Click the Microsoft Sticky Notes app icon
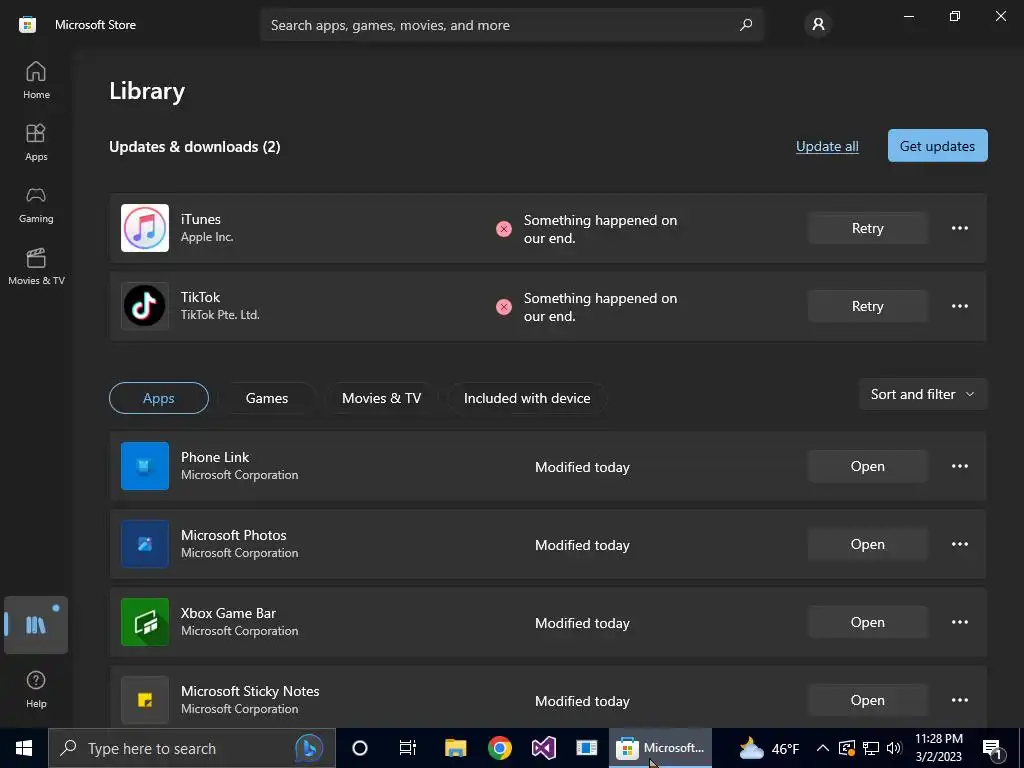The width and height of the screenshot is (1024, 768). [145, 700]
